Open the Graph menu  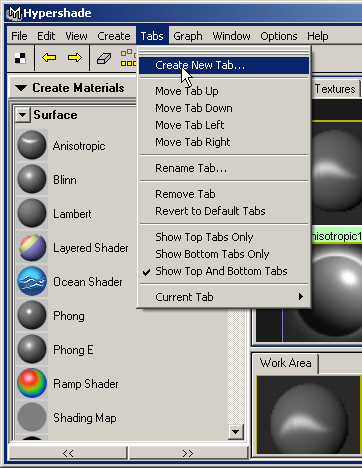188,36
